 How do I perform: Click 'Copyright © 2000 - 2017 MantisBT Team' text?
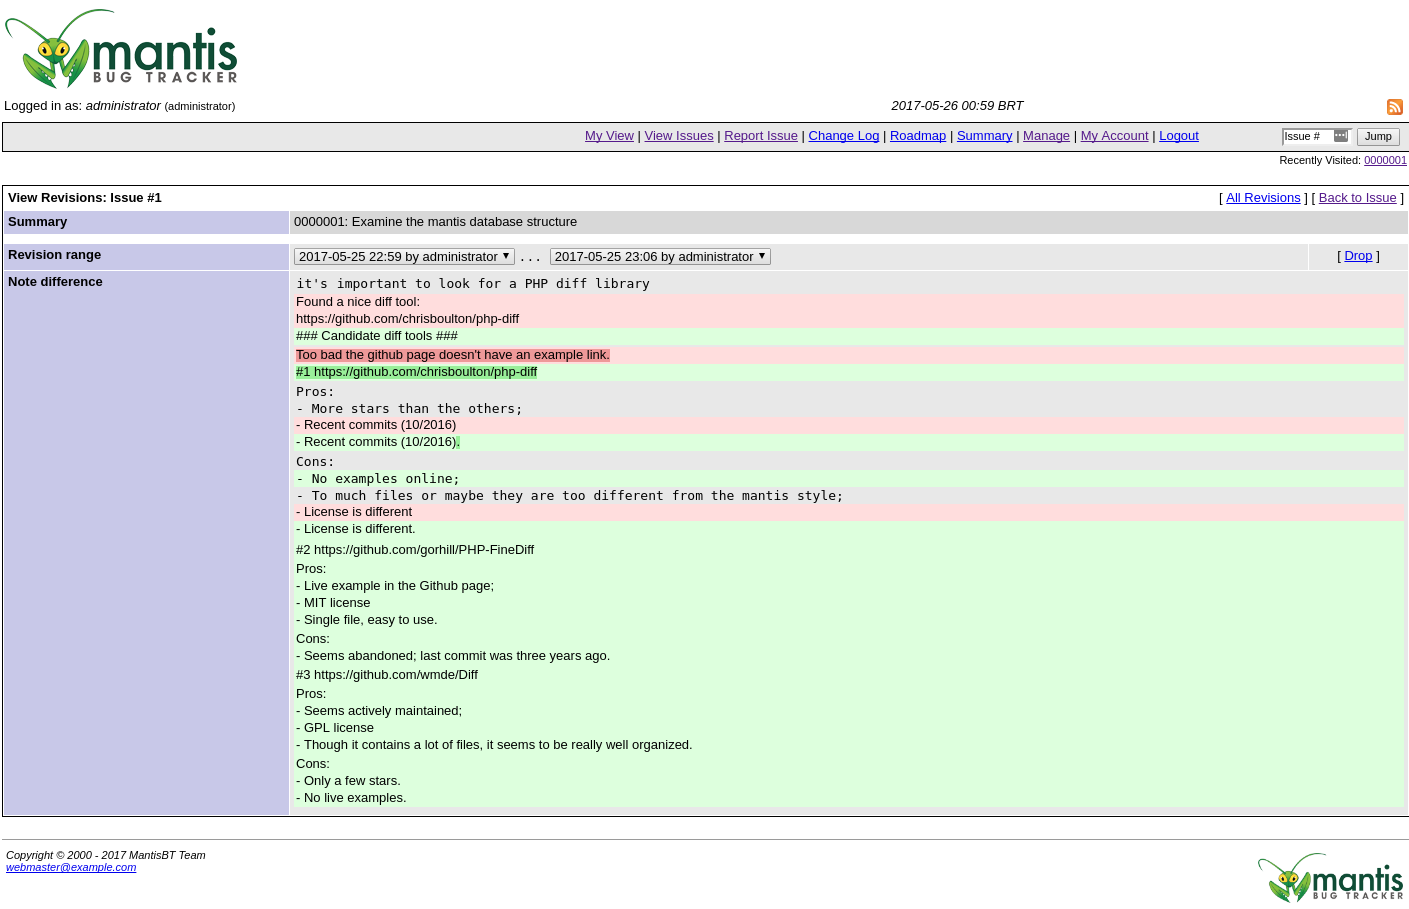pyautogui.click(x=106, y=855)
